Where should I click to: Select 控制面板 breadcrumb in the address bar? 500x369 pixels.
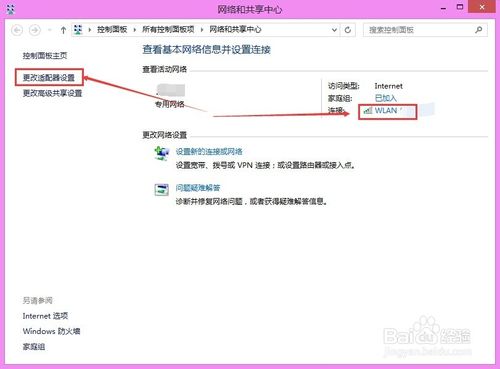tap(112, 30)
